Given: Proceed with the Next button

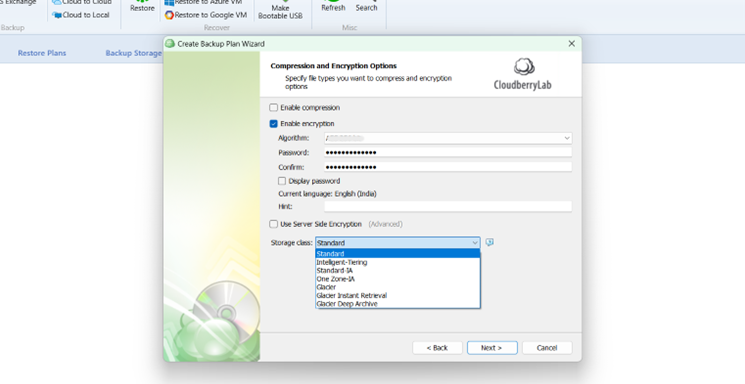Looking at the screenshot, I should click(492, 348).
